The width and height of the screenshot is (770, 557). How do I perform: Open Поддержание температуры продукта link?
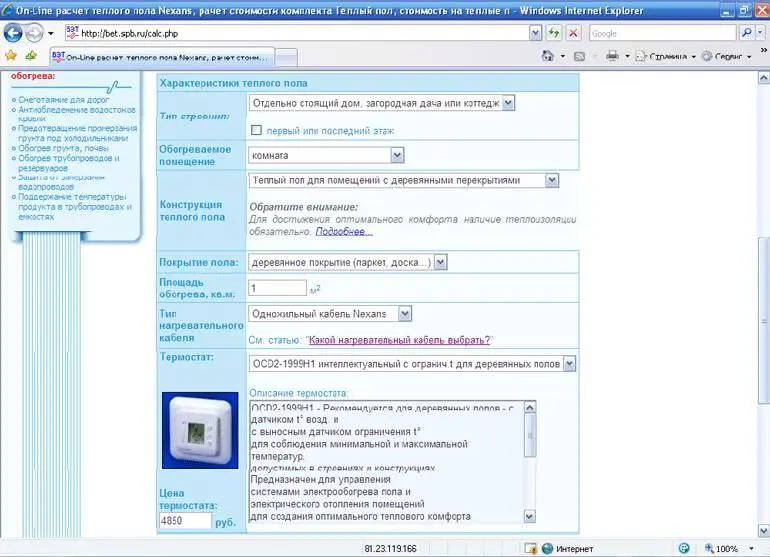[x=75, y=206]
